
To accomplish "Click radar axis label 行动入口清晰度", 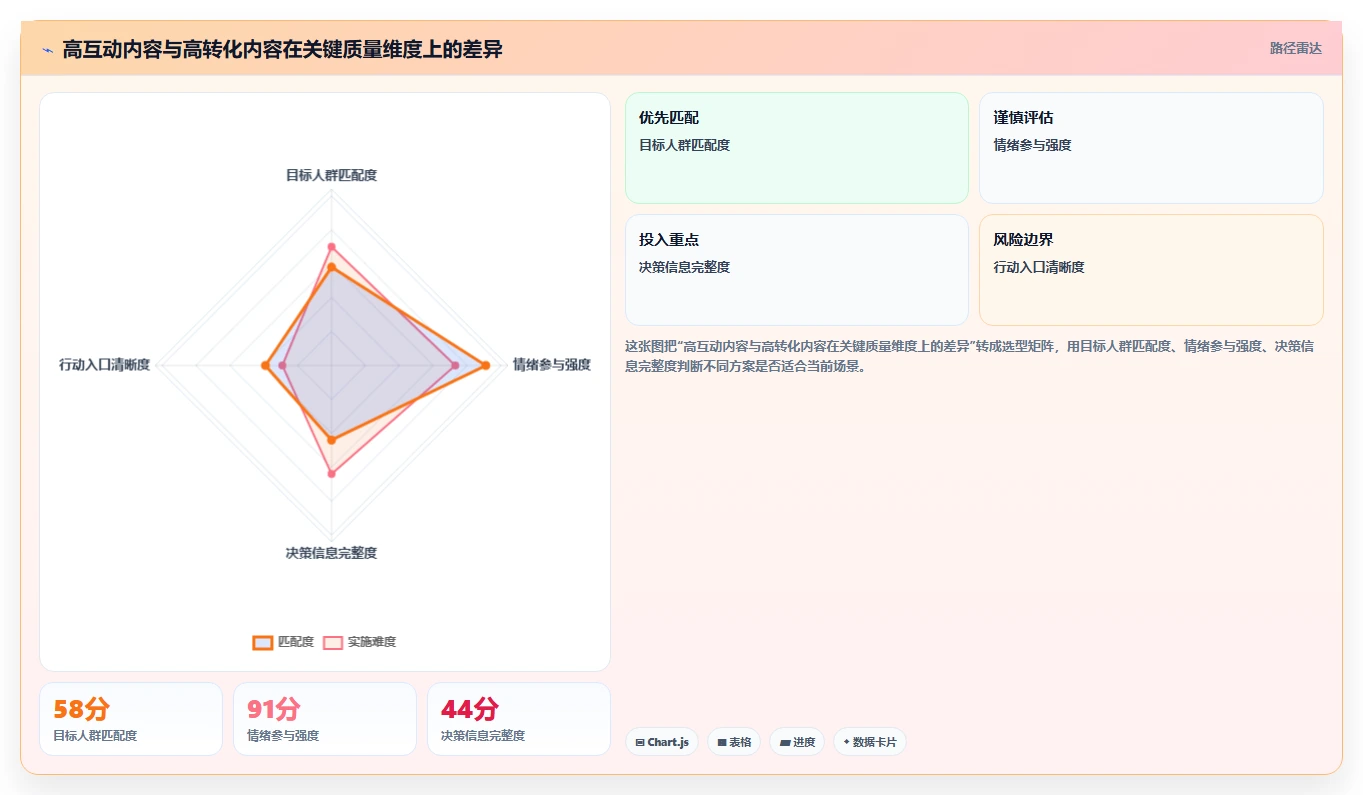I will pyautogui.click(x=104, y=365).
